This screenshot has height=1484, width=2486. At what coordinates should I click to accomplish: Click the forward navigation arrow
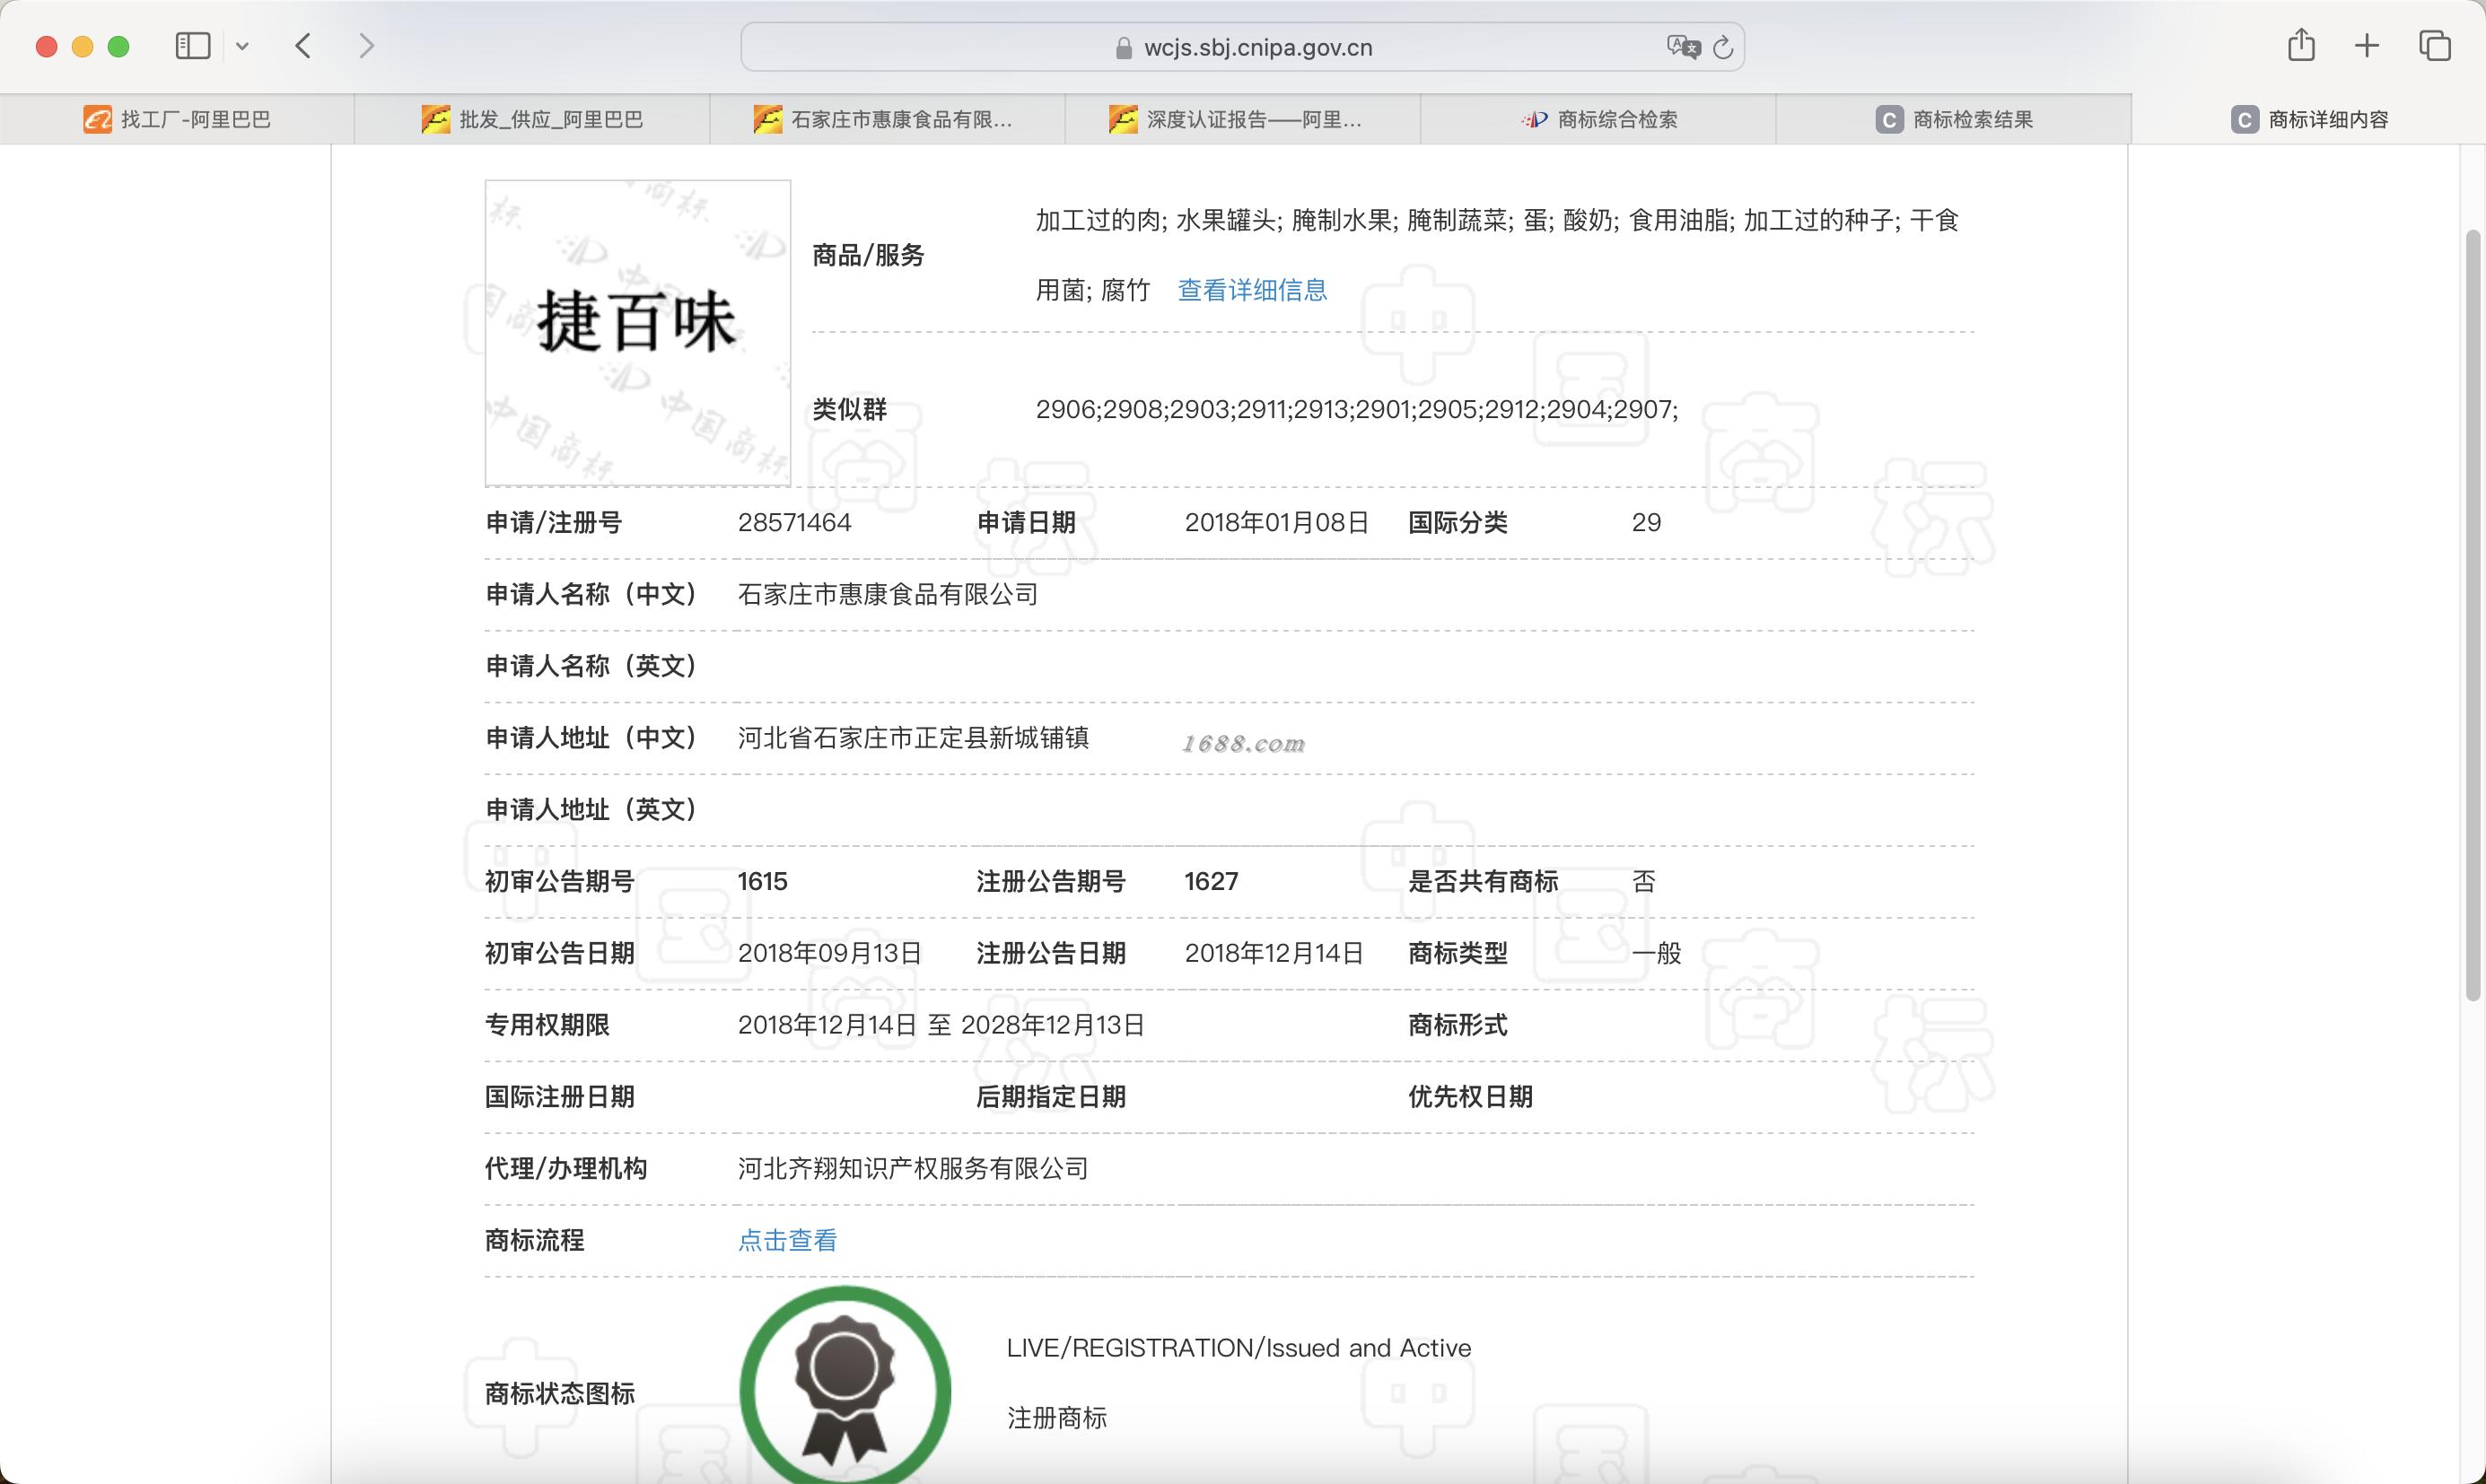pos(366,46)
